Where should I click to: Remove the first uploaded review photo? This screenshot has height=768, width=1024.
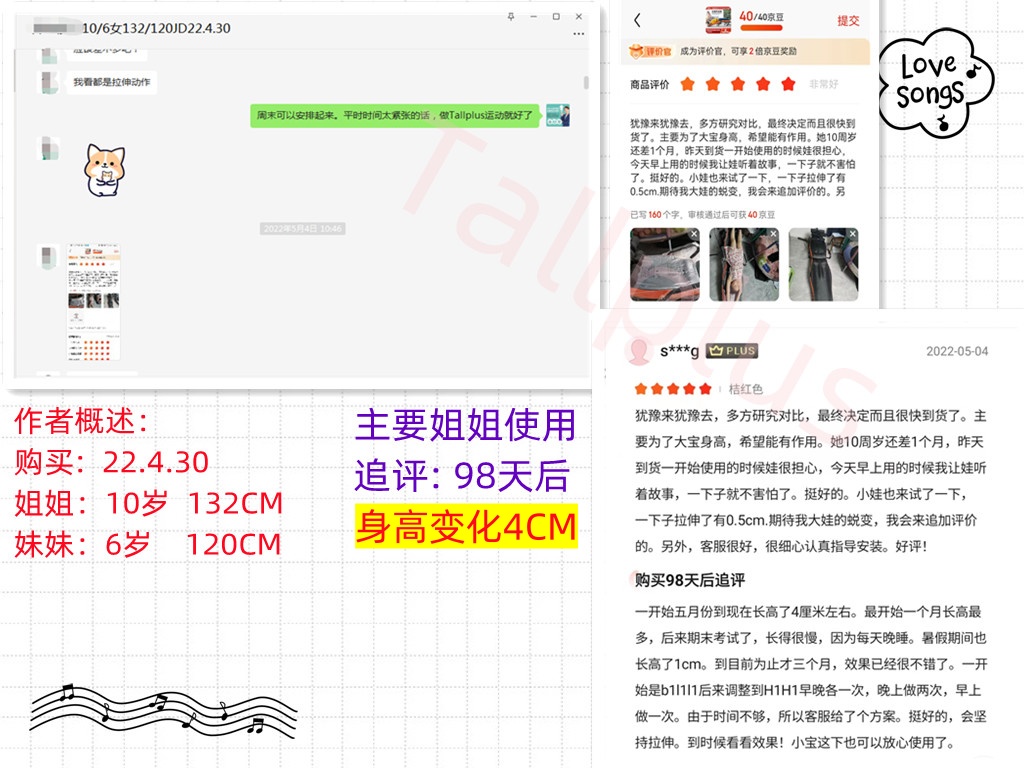pos(693,235)
